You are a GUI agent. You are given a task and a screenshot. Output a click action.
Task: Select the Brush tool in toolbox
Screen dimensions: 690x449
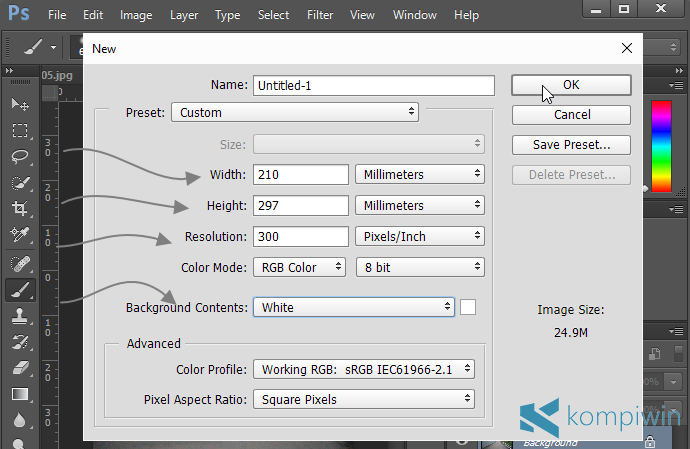tap(20, 290)
